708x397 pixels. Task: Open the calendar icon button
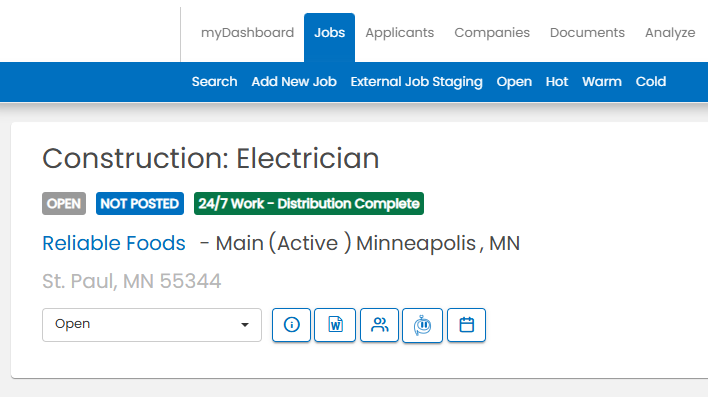466,325
